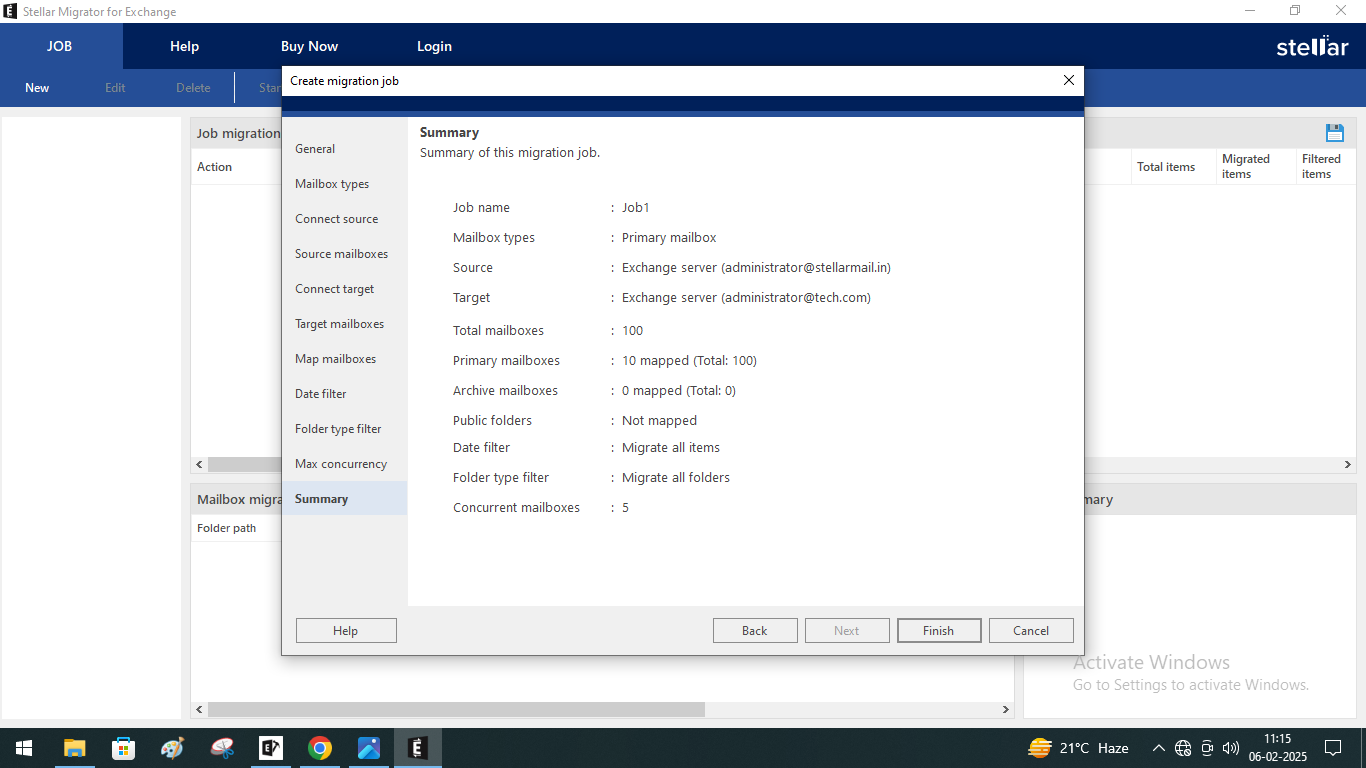Go to the Mailbox types step
Image resolution: width=1366 pixels, height=768 pixels.
pos(332,184)
